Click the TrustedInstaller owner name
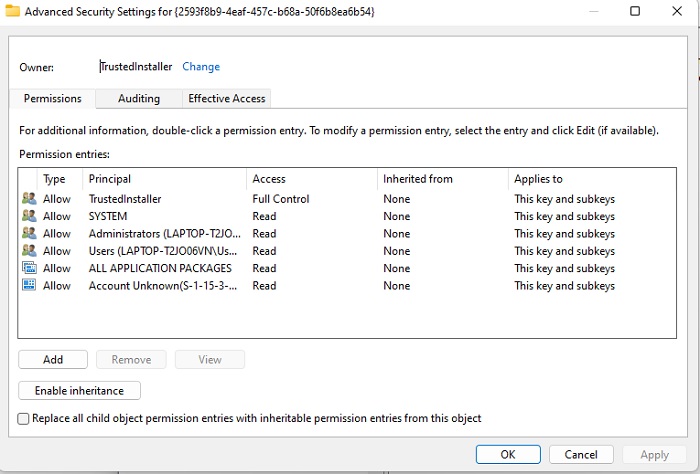Viewport: 700px width, 474px height. (136, 67)
